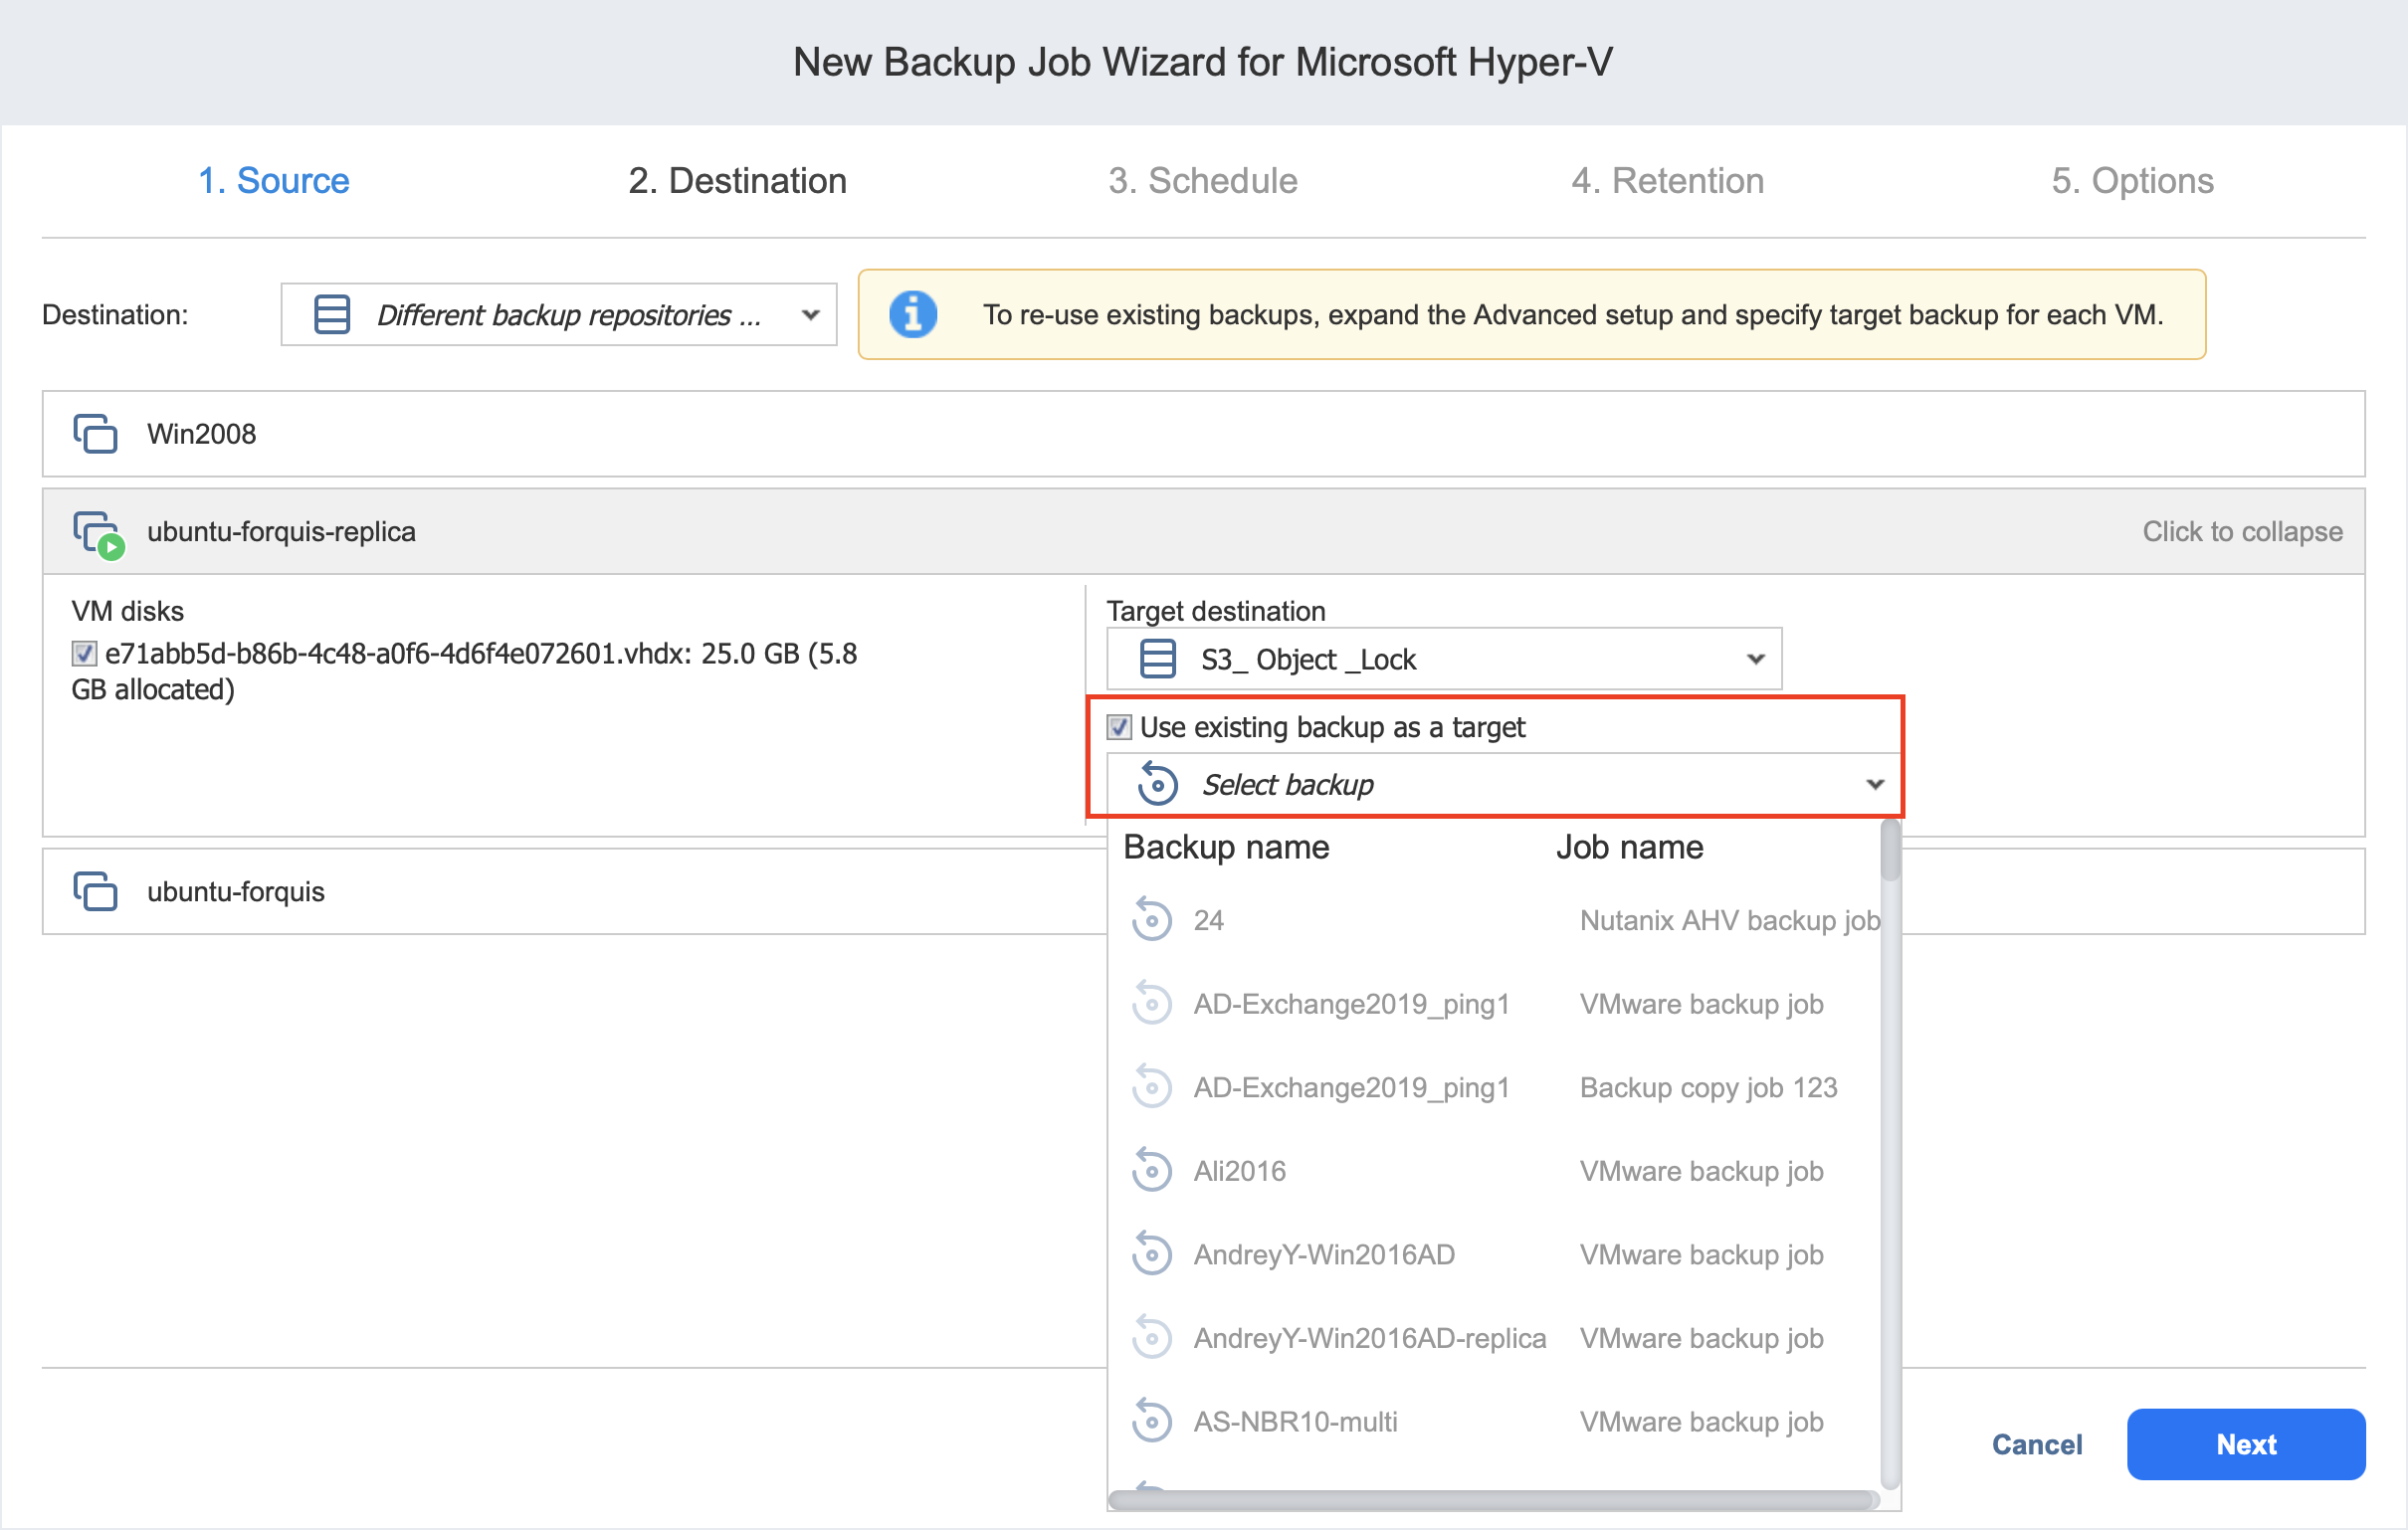
Task: Click the backup icon for Ali2016
Action: coord(1151,1171)
